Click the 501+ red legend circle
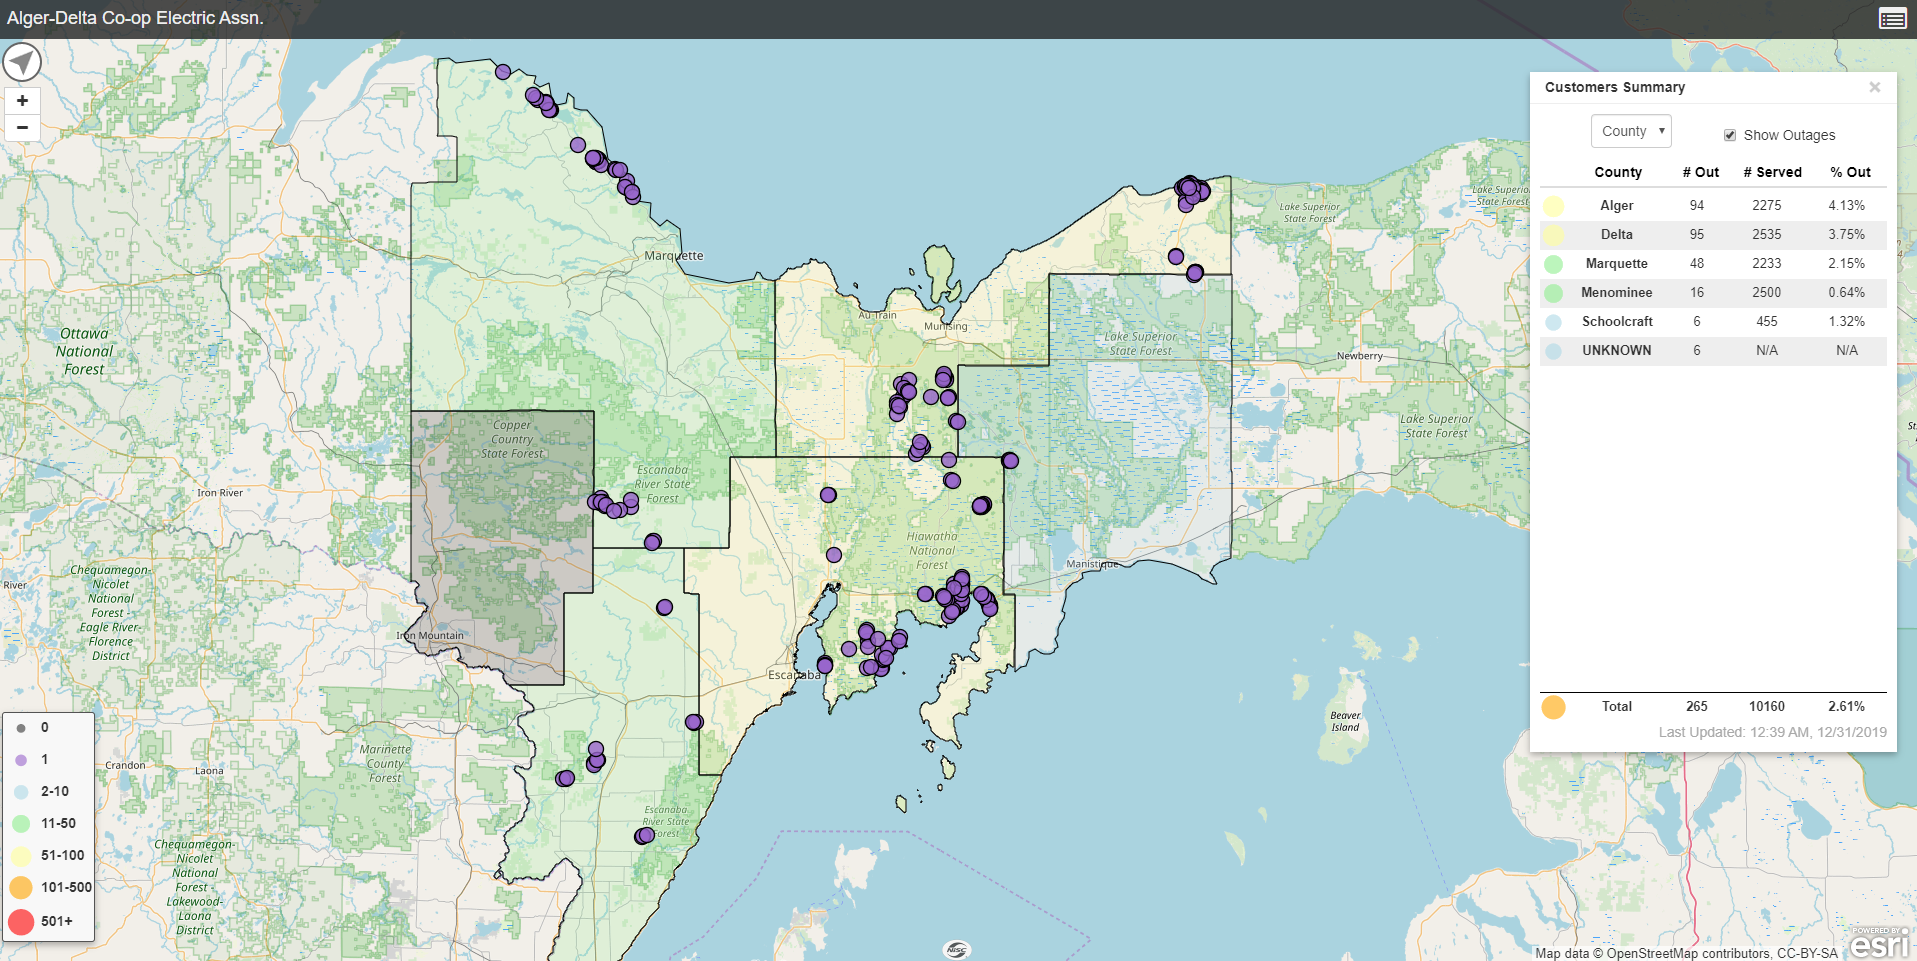This screenshot has height=961, width=1917. (21, 921)
